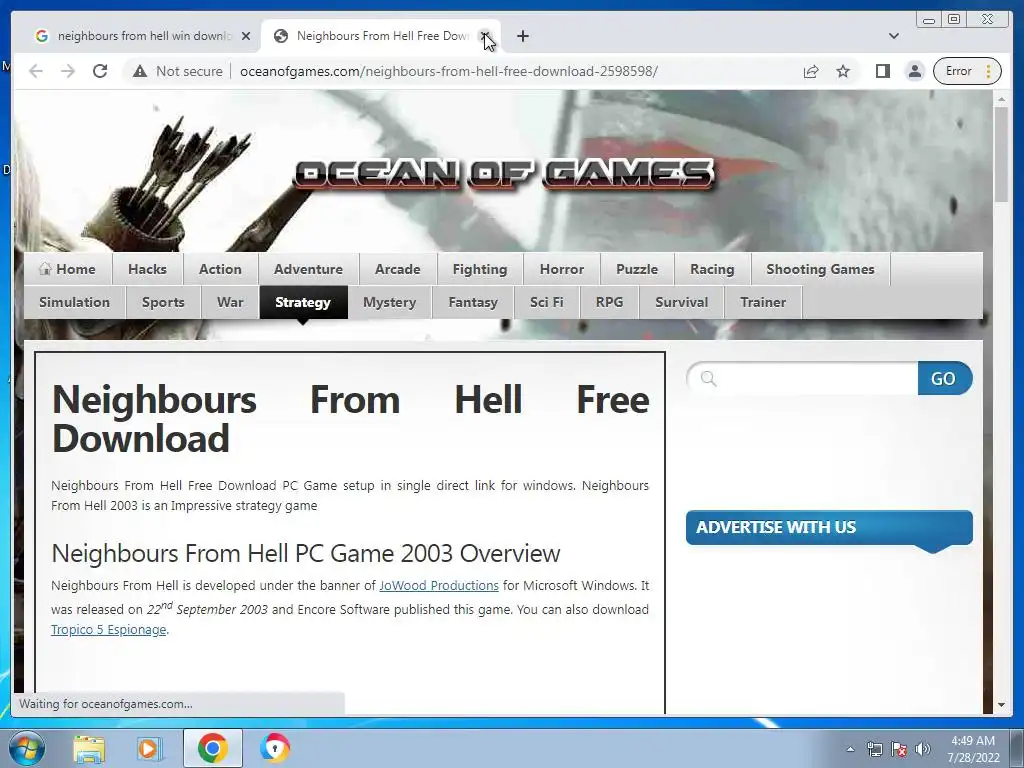The image size is (1024, 768).
Task: Go to the Home menu item
Action: pos(67,269)
